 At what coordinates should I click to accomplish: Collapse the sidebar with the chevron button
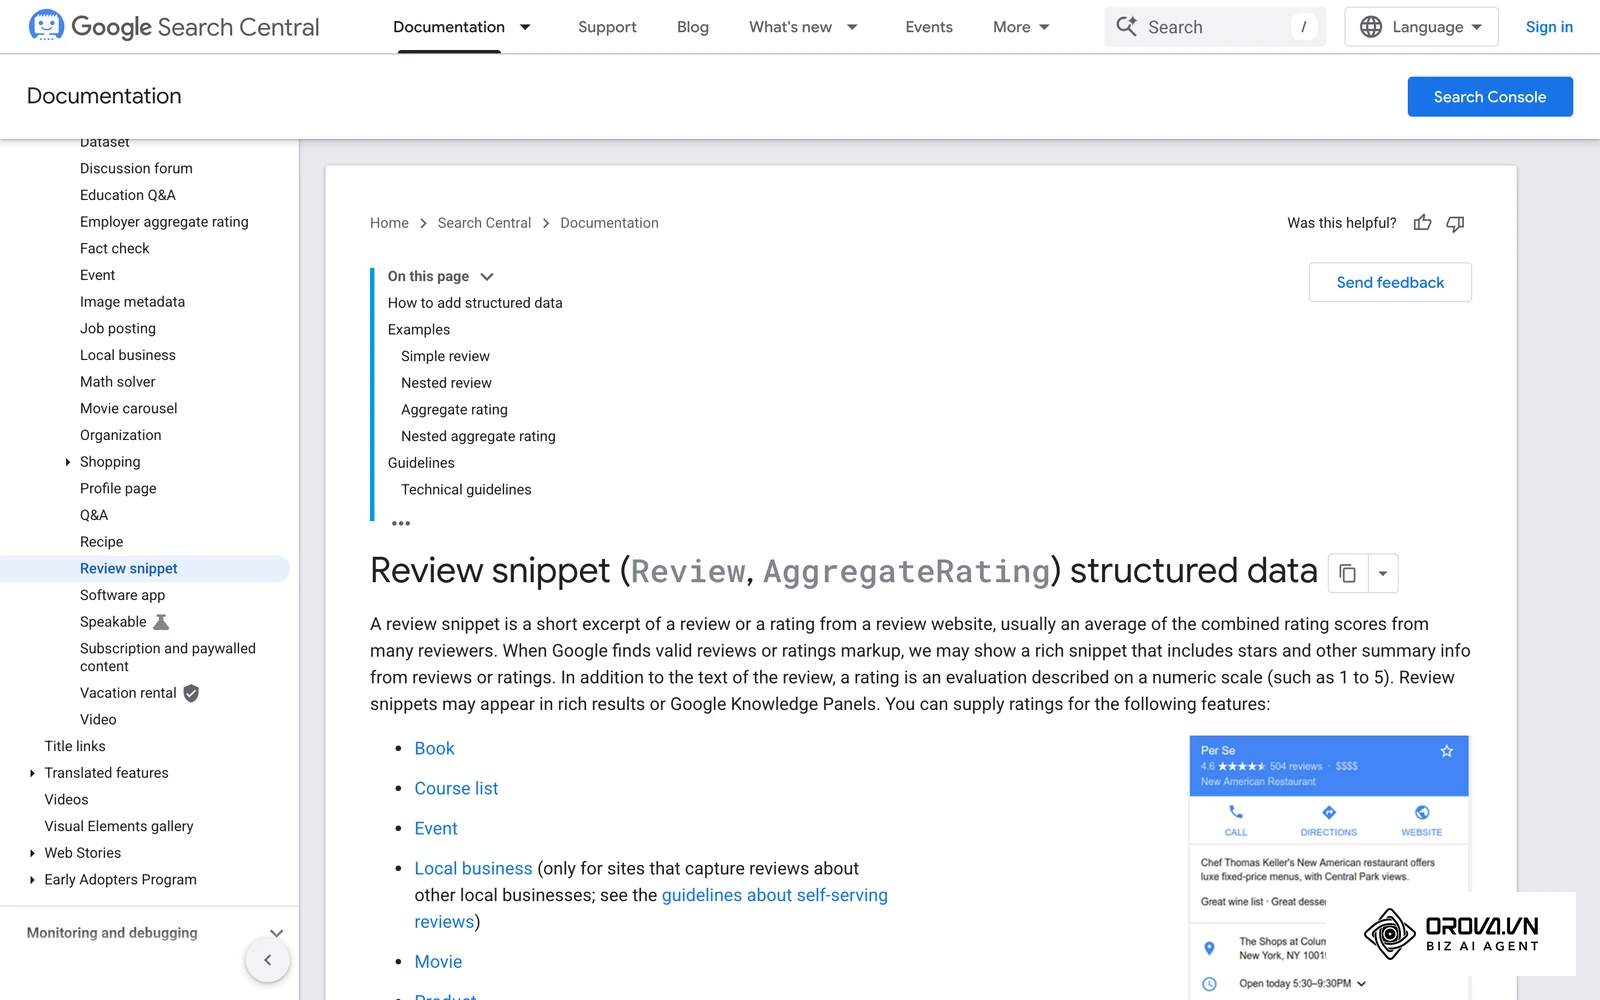point(267,960)
